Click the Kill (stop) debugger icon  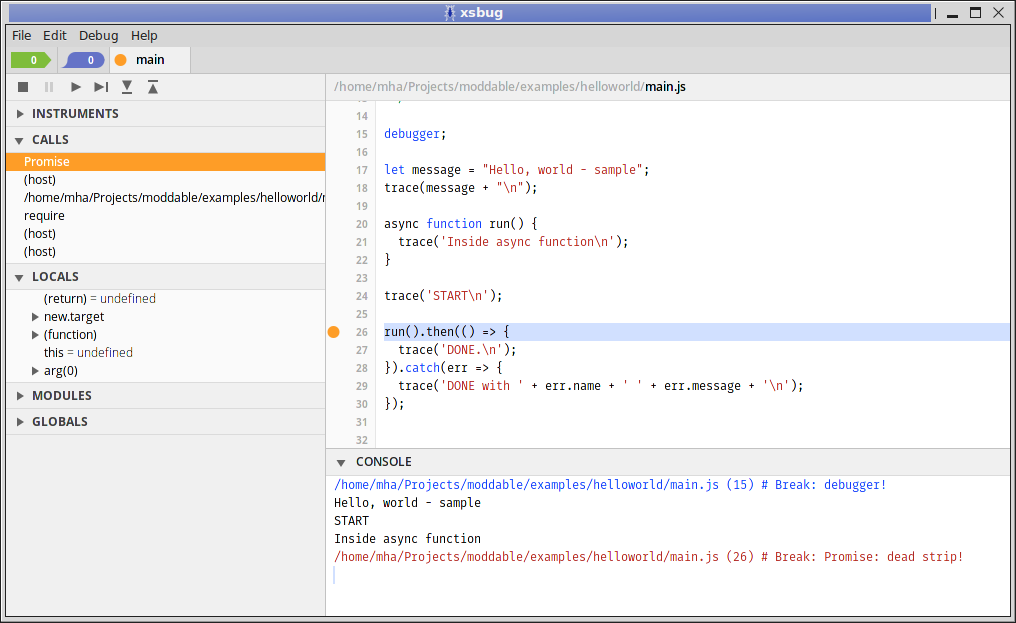click(x=22, y=87)
